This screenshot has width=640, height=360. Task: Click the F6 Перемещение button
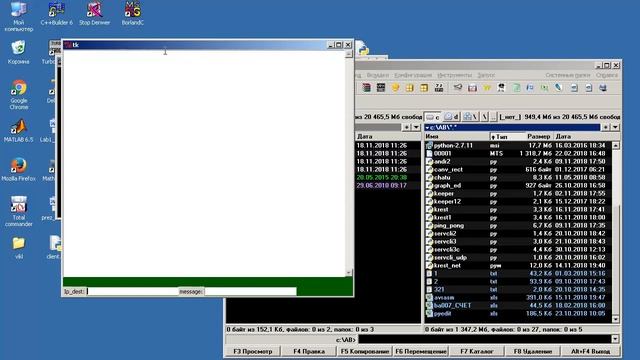420,351
